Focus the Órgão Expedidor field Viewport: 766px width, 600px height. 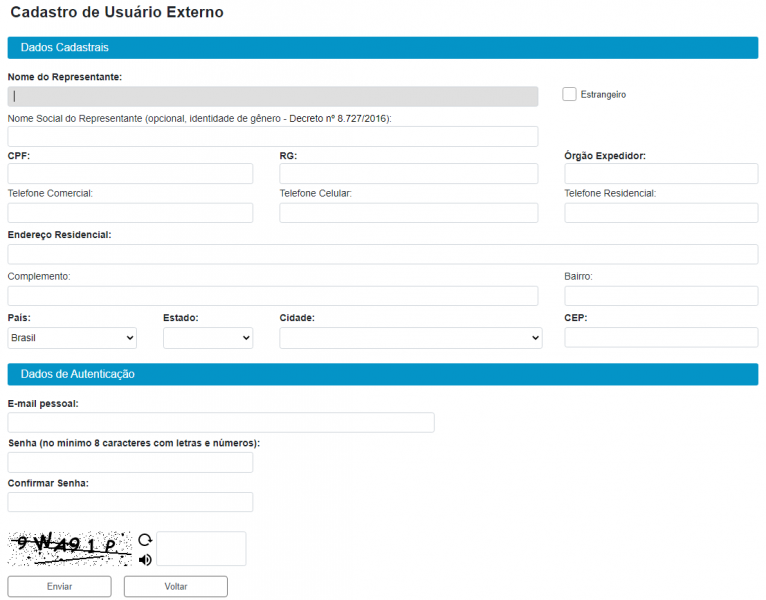661,174
